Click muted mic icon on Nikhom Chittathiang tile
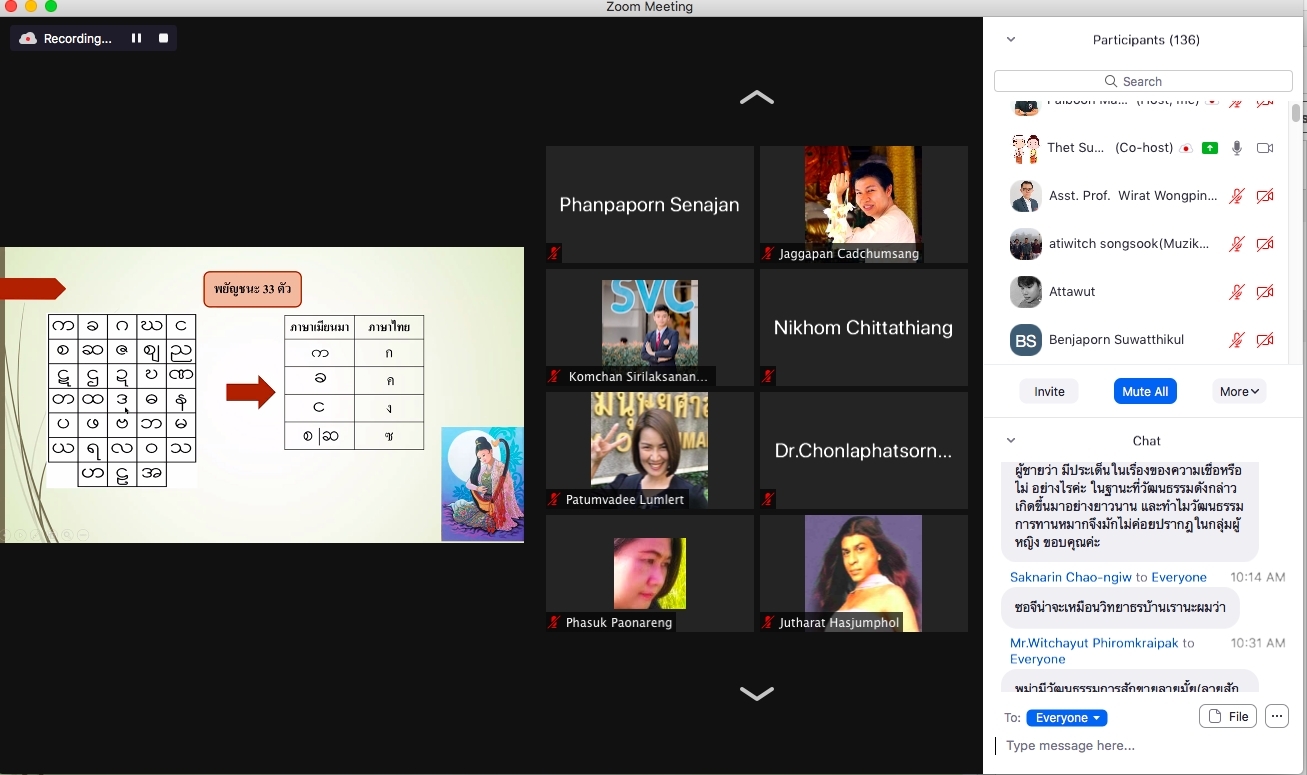The width and height of the screenshot is (1307, 775). pos(768,377)
